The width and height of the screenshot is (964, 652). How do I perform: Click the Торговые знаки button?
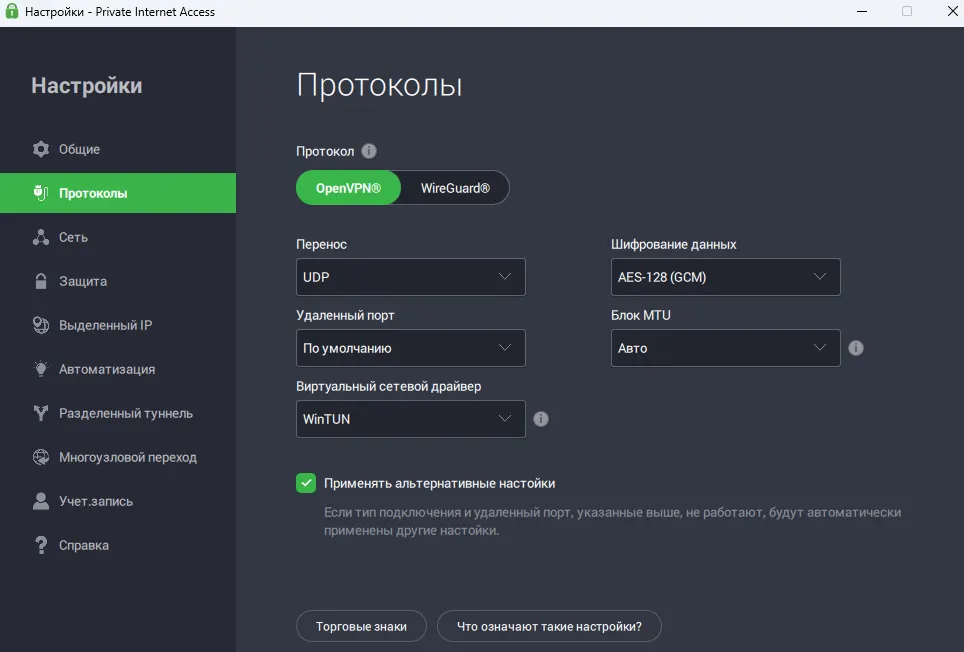(x=361, y=626)
